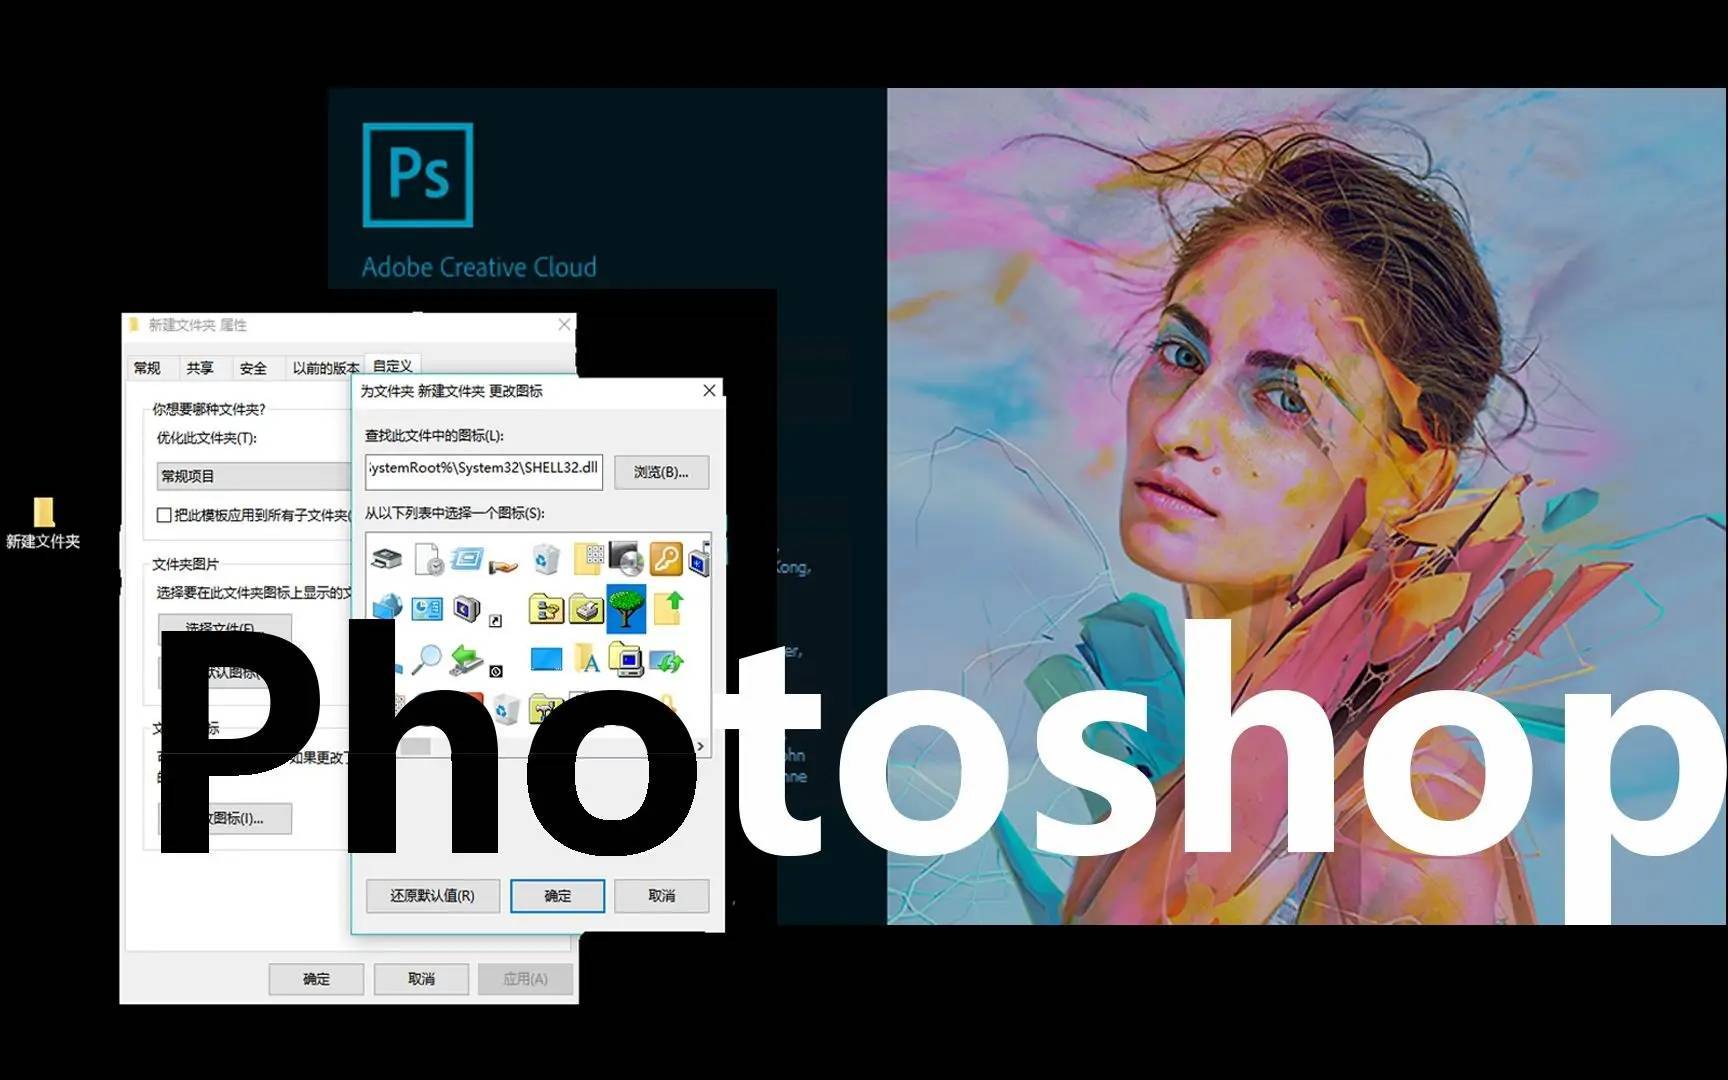Click the 更改图标(I)... button
1728x1080 pixels.
point(226,818)
